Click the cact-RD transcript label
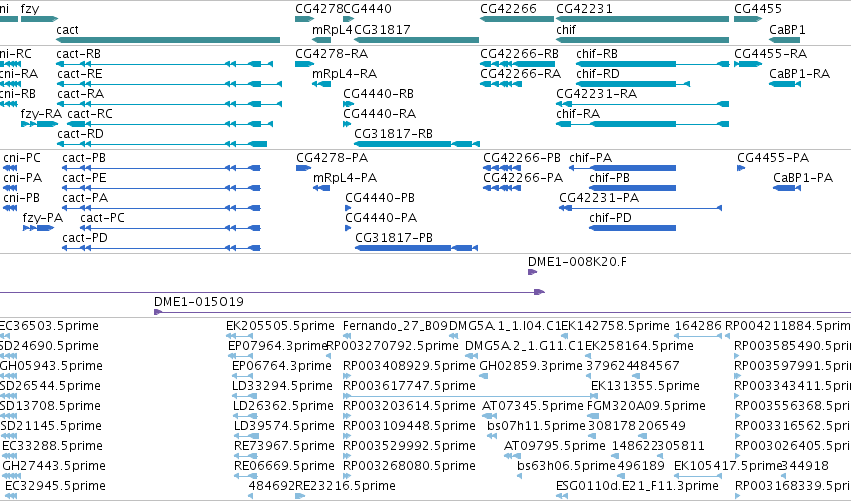851x501 pixels. click(x=80, y=134)
